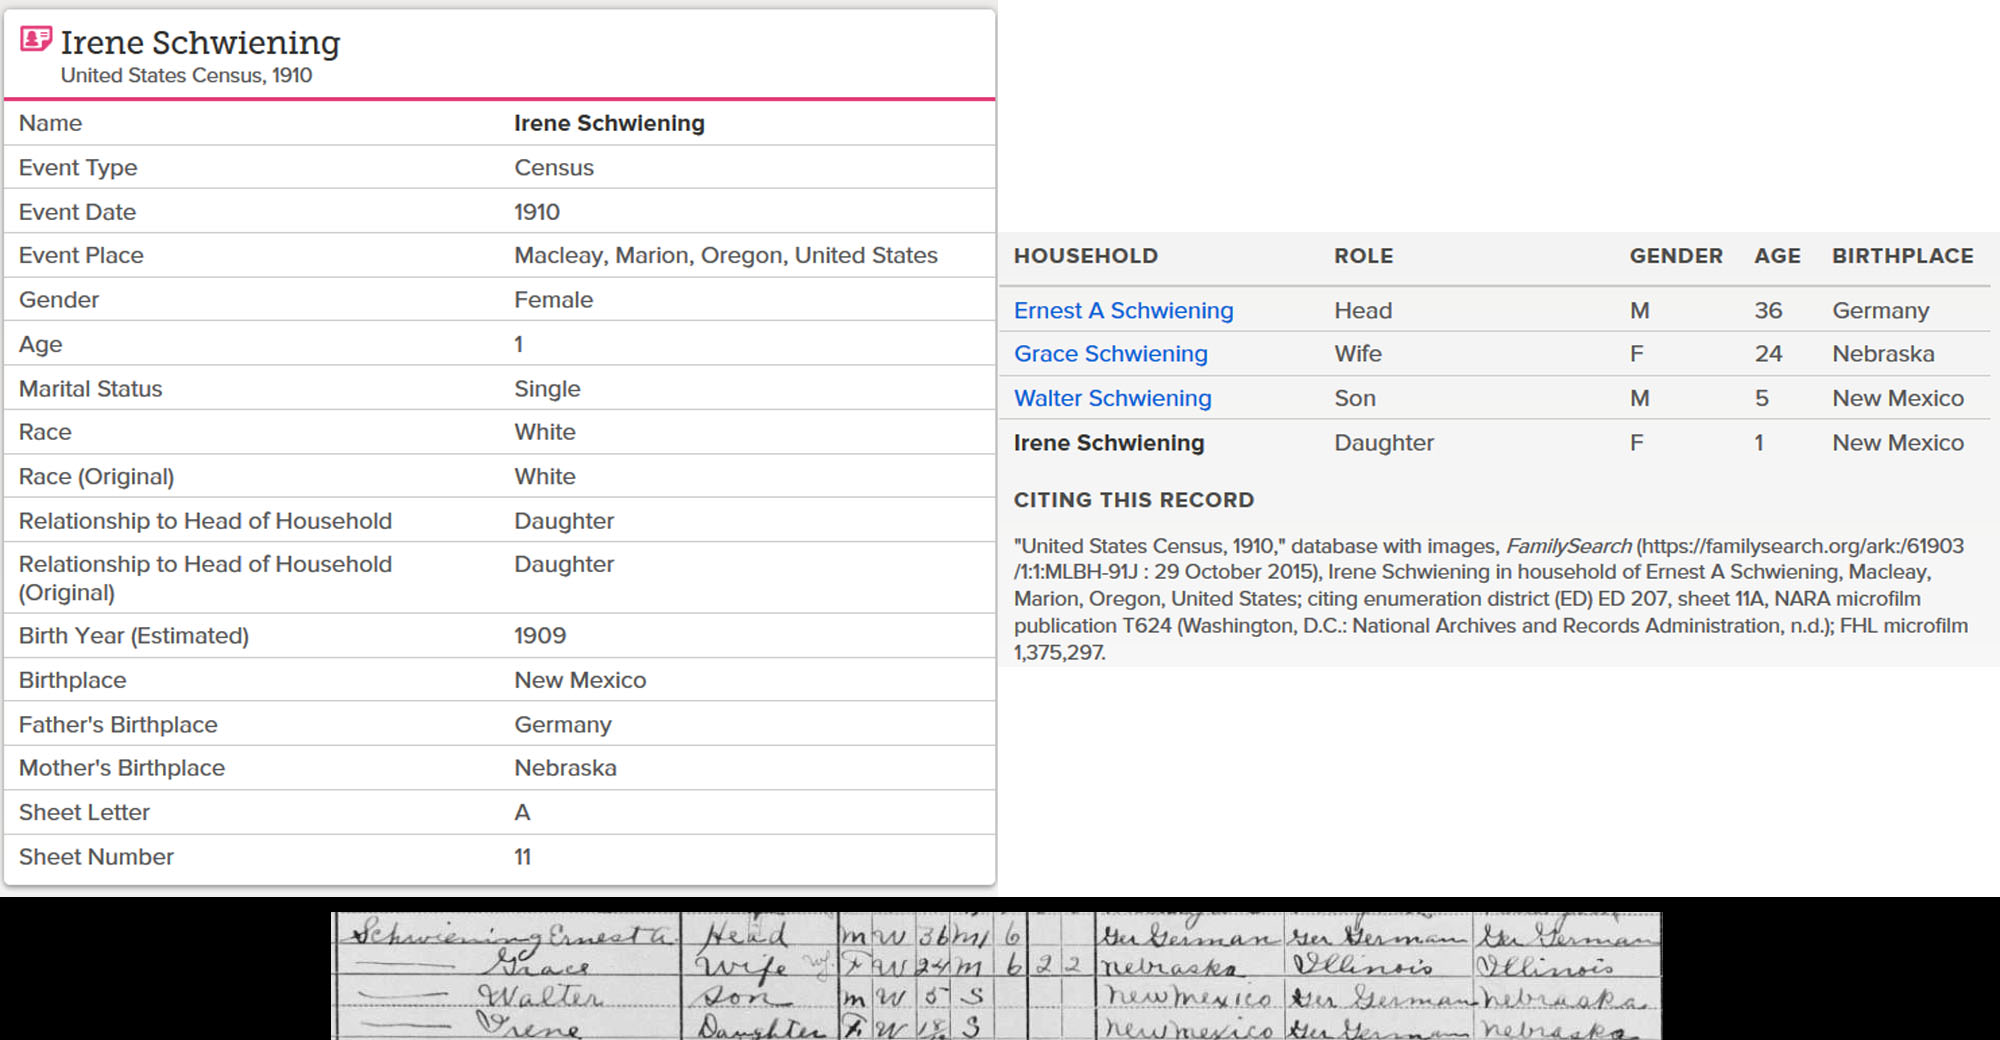Click the pink record icon beside Irene Schwiening

(x=36, y=39)
